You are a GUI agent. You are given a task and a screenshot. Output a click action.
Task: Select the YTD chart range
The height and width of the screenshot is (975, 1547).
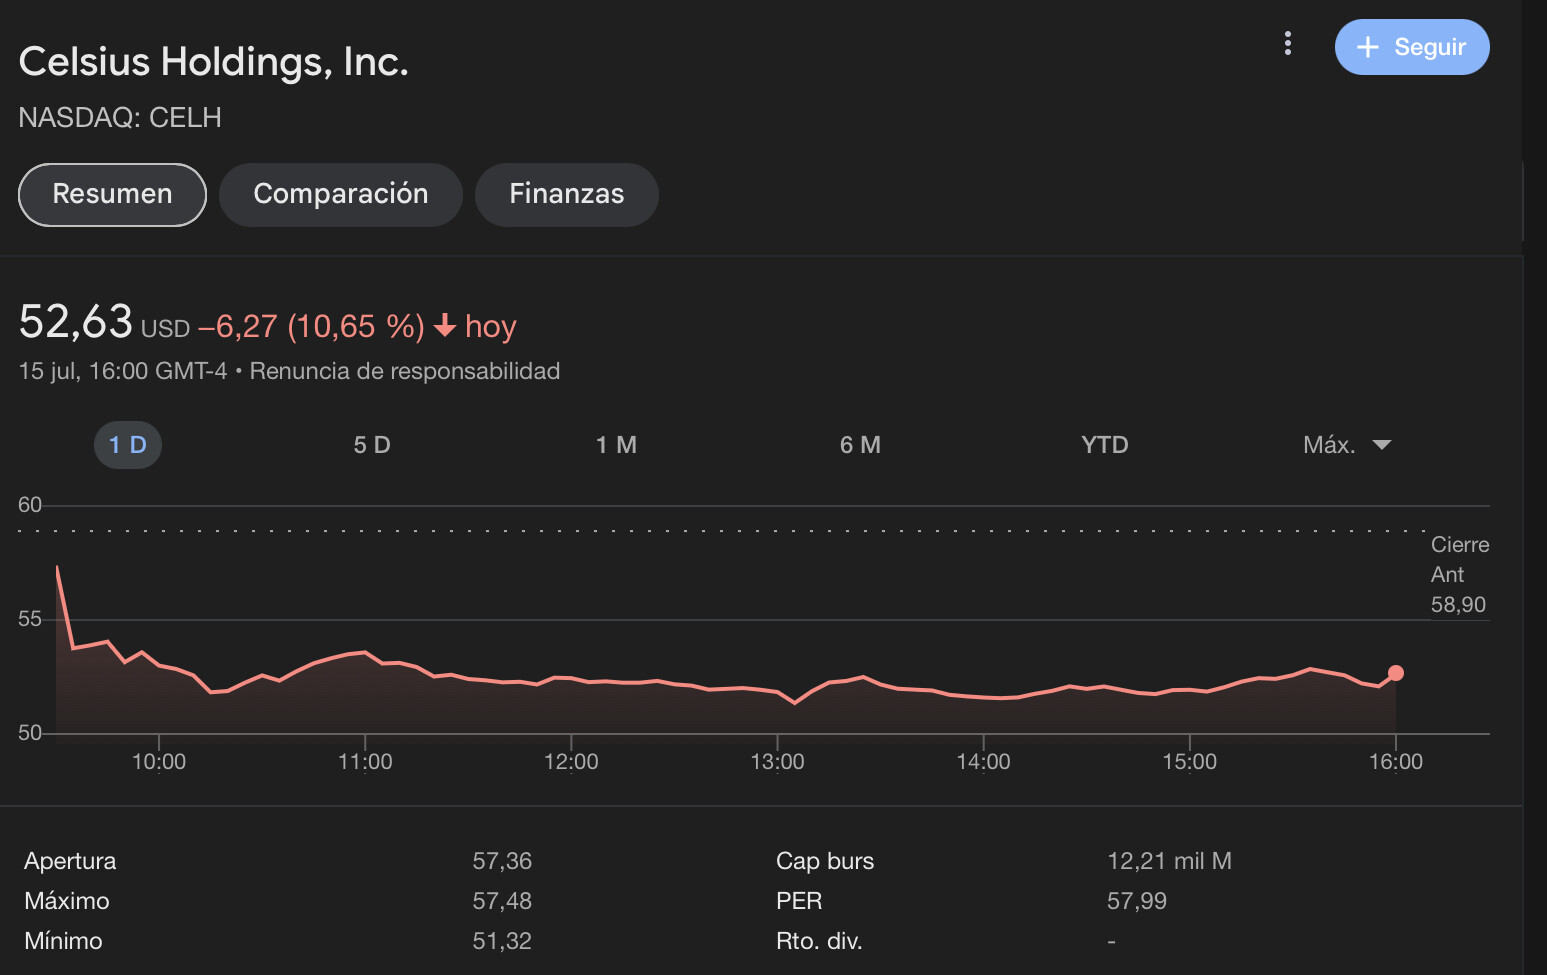point(1104,445)
